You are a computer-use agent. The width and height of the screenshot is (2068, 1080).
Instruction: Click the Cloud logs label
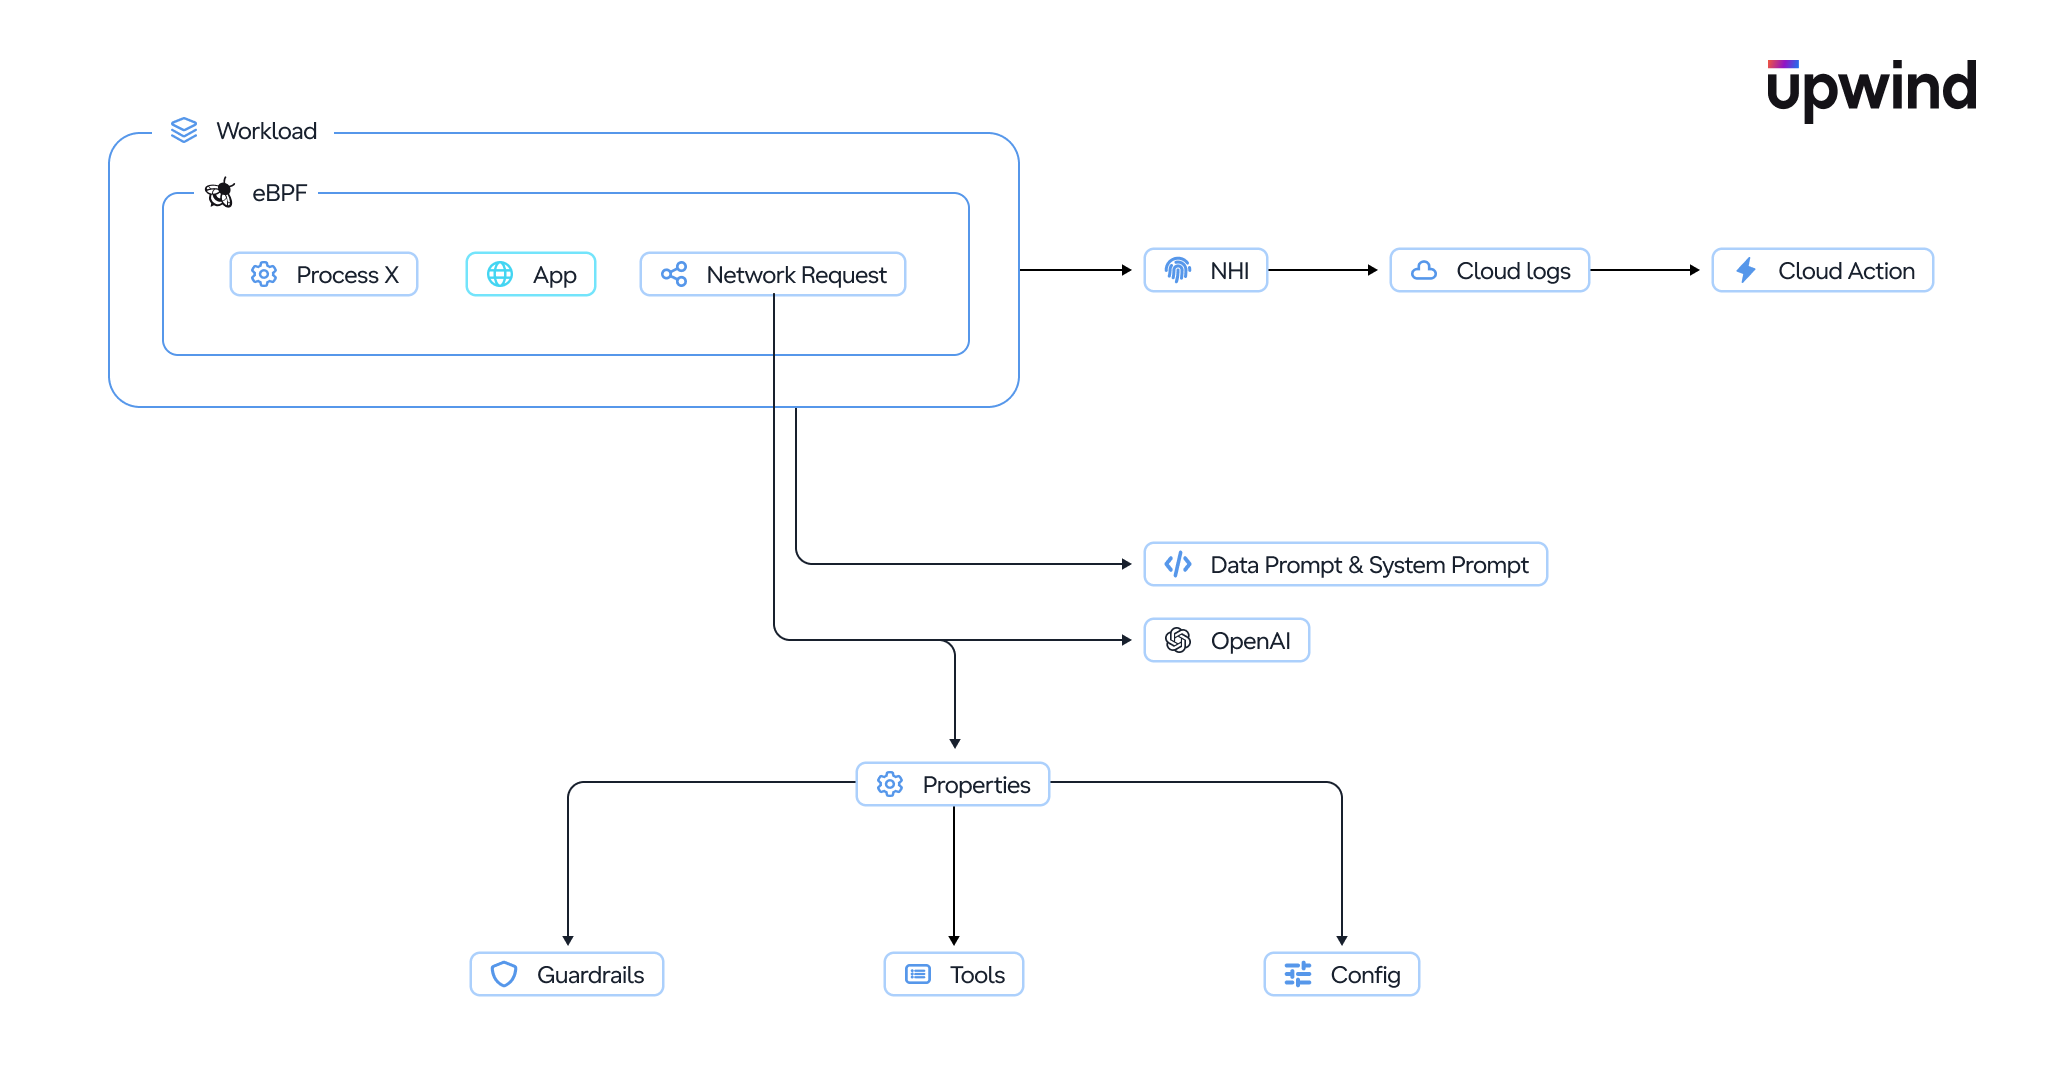(x=1514, y=271)
